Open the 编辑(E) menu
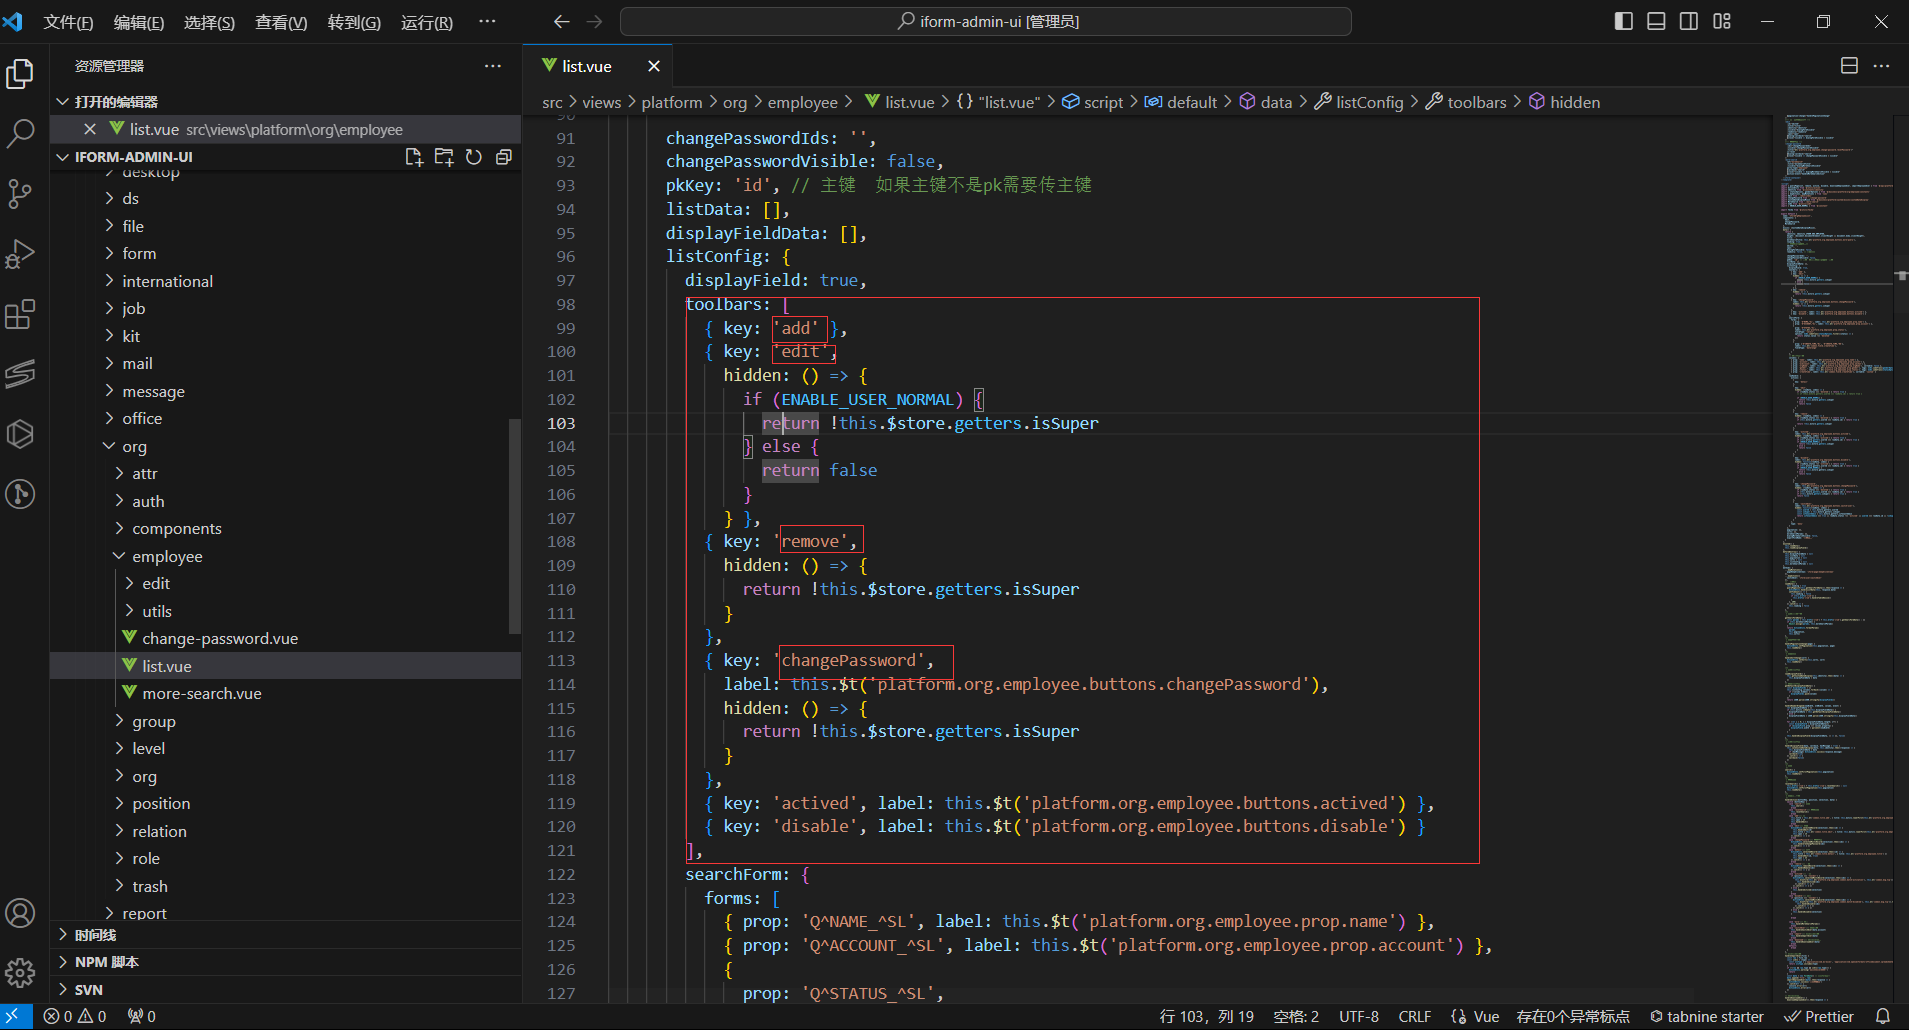This screenshot has height=1030, width=1909. [138, 22]
